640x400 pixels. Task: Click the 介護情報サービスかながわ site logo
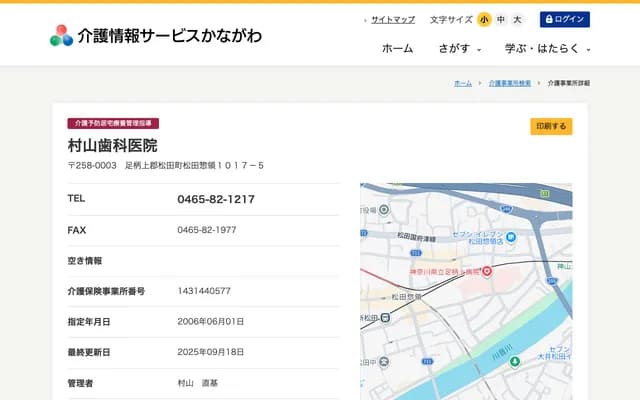coord(156,36)
